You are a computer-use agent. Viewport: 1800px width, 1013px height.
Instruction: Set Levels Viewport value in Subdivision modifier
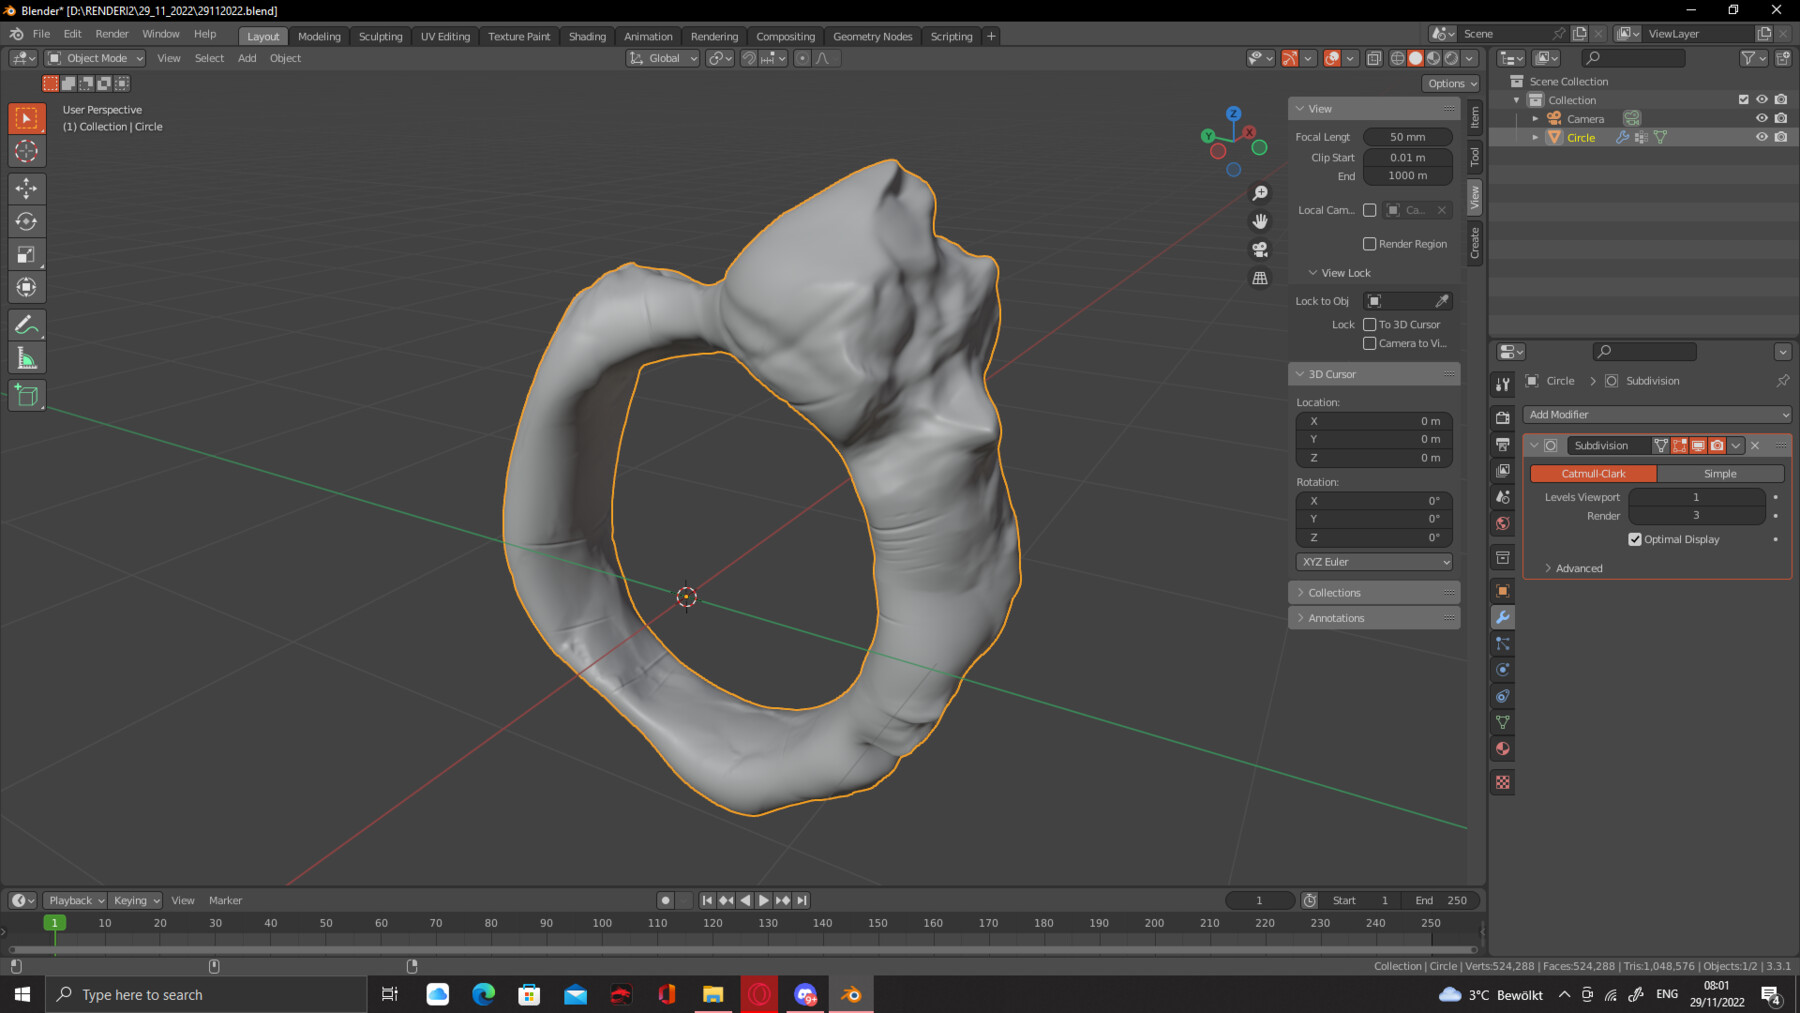pyautogui.click(x=1696, y=497)
